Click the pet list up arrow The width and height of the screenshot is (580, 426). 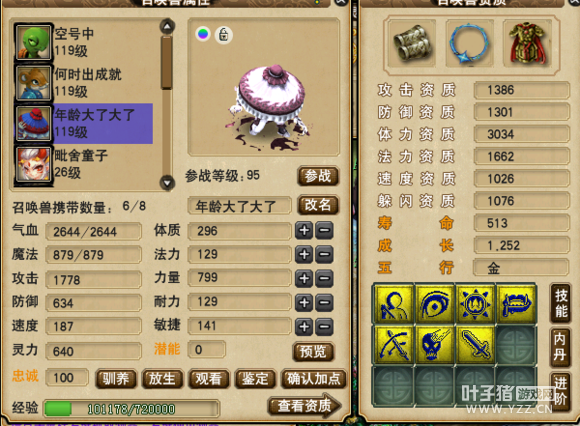(167, 27)
